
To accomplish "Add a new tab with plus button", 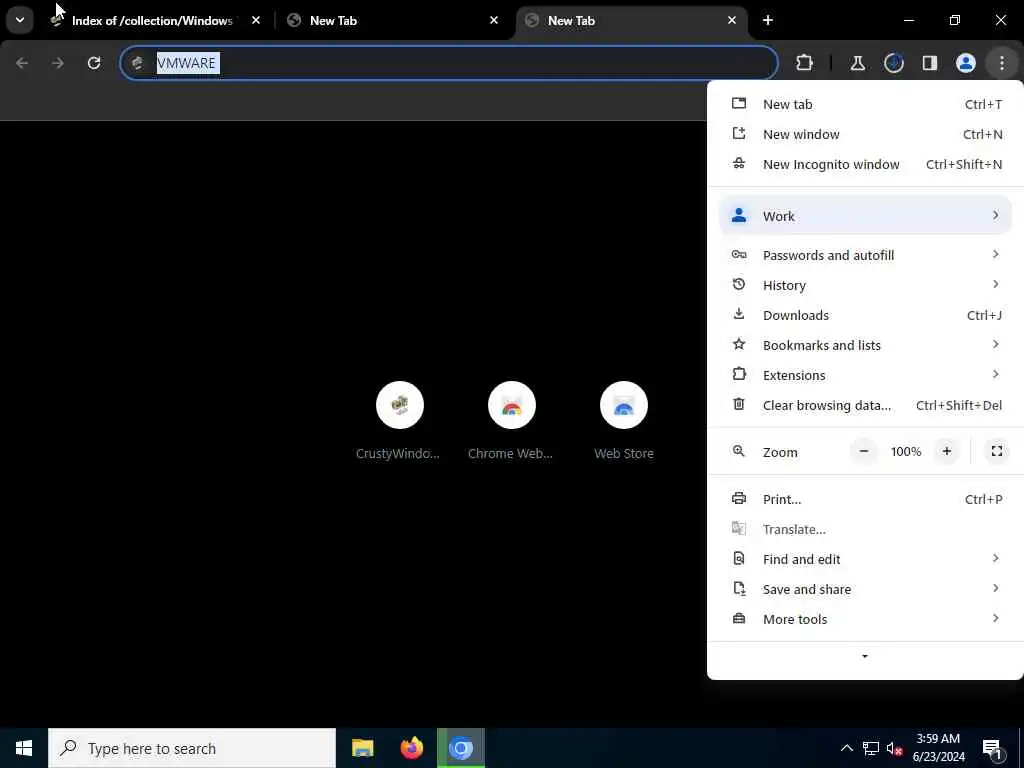I will pos(768,20).
